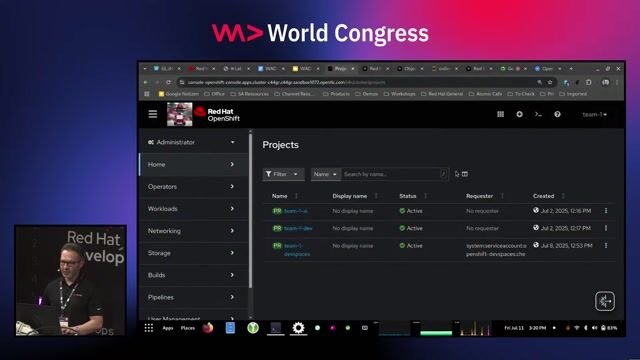The image size is (640, 360).
Task: Click the floating assistant icon bottom of Projects
Action: 605,301
